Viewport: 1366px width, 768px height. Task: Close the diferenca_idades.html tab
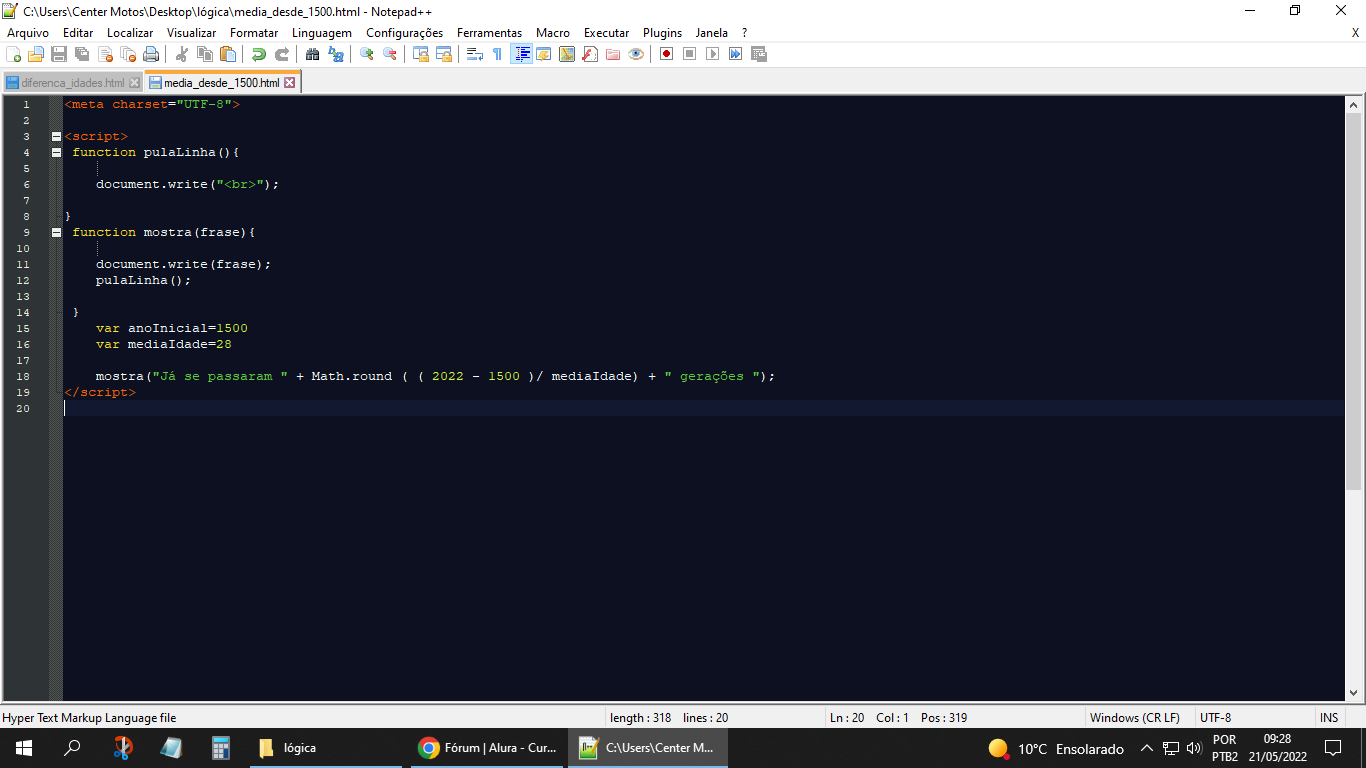point(135,83)
